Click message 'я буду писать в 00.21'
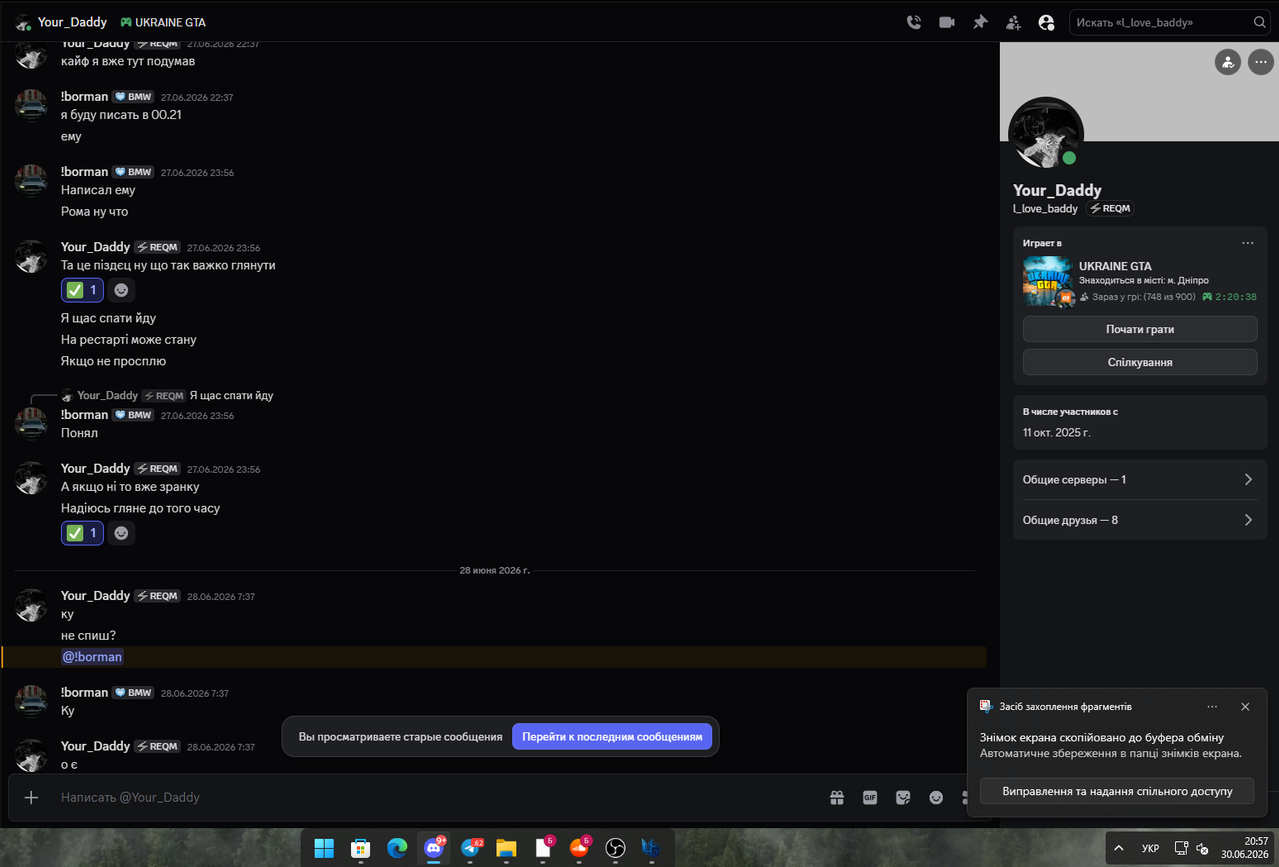 pos(121,114)
